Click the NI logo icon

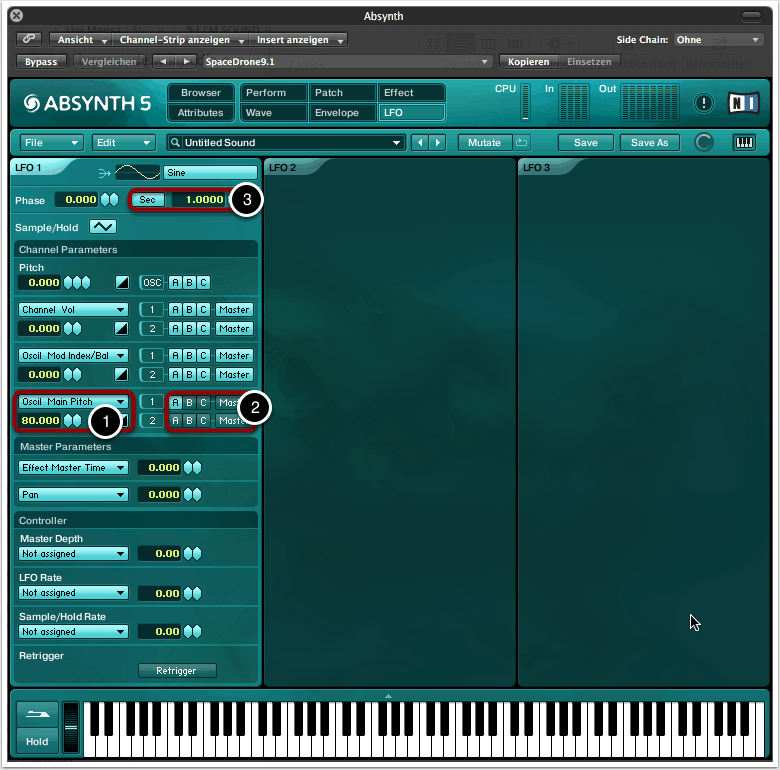(743, 103)
